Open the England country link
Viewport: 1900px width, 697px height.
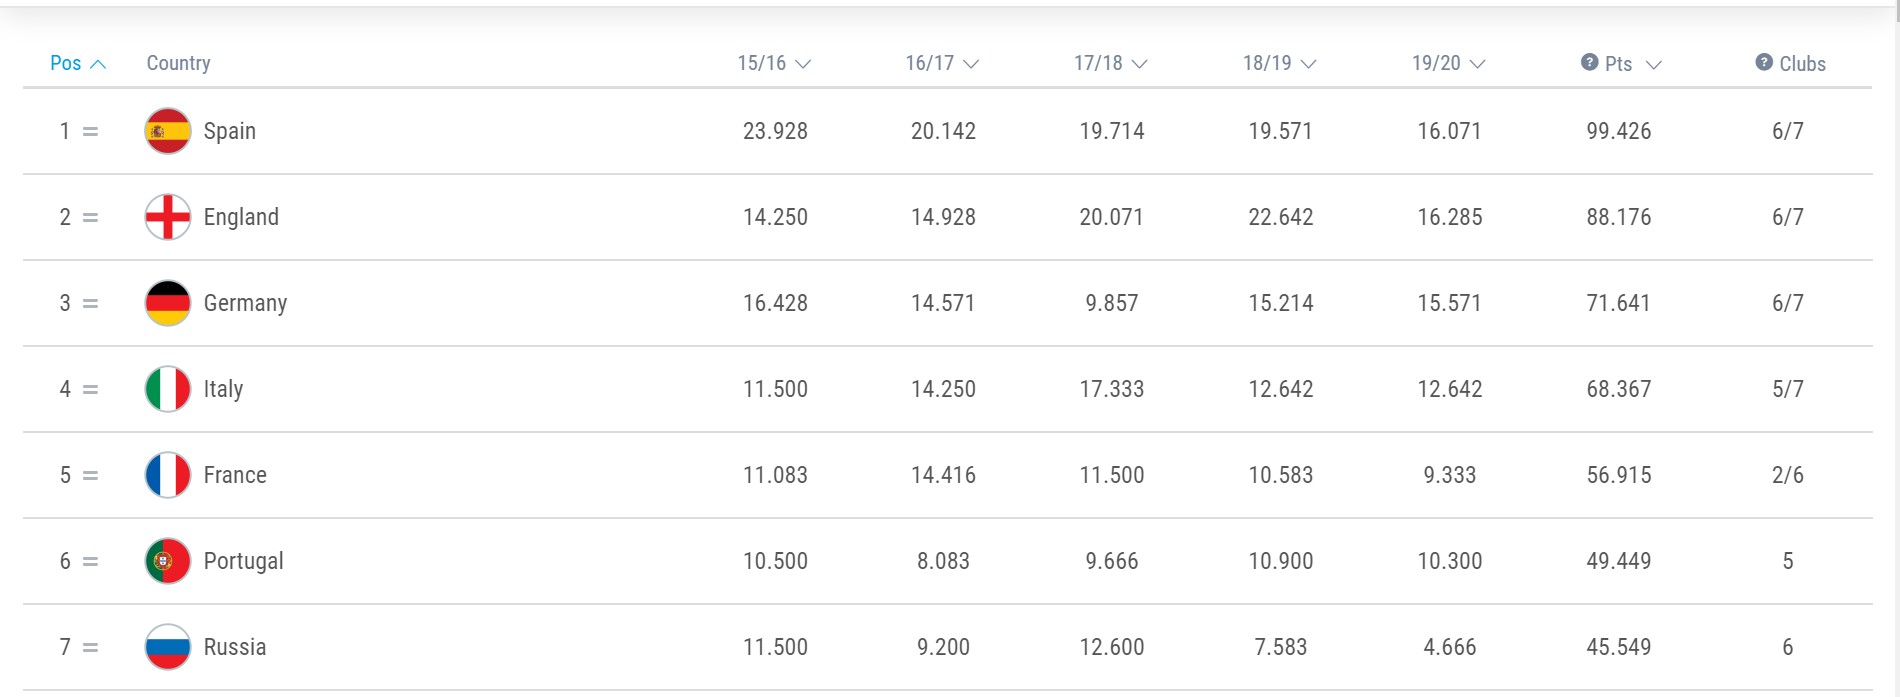pyautogui.click(x=241, y=217)
